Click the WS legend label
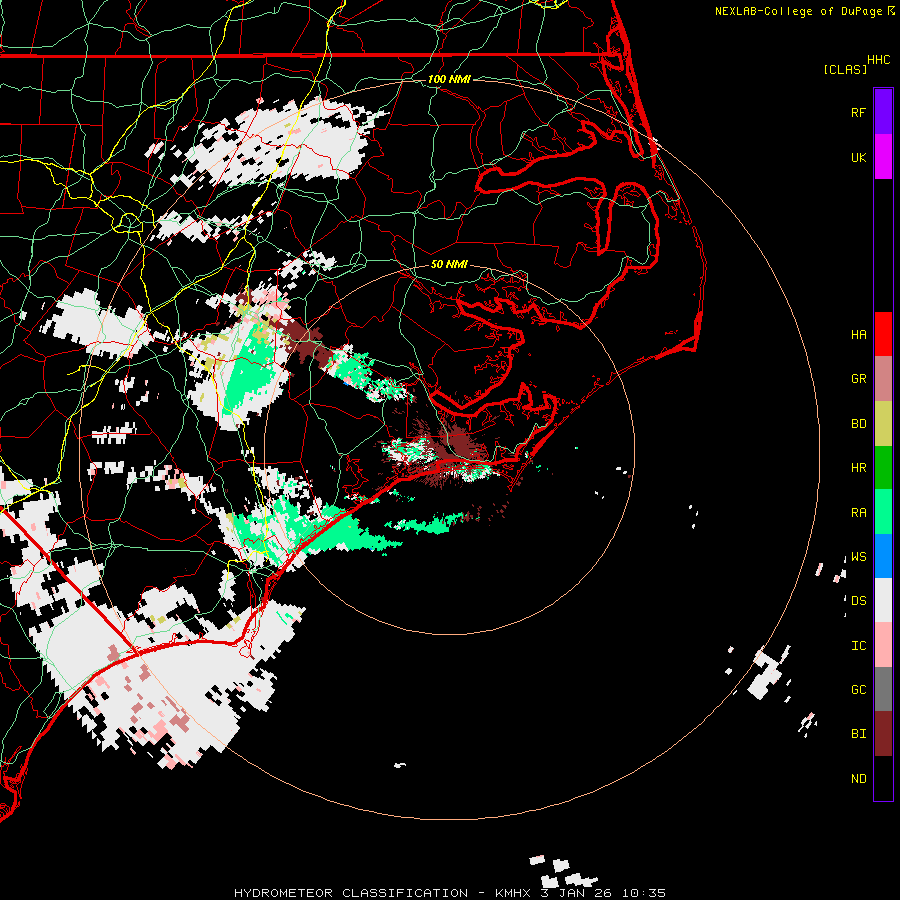 click(x=858, y=557)
